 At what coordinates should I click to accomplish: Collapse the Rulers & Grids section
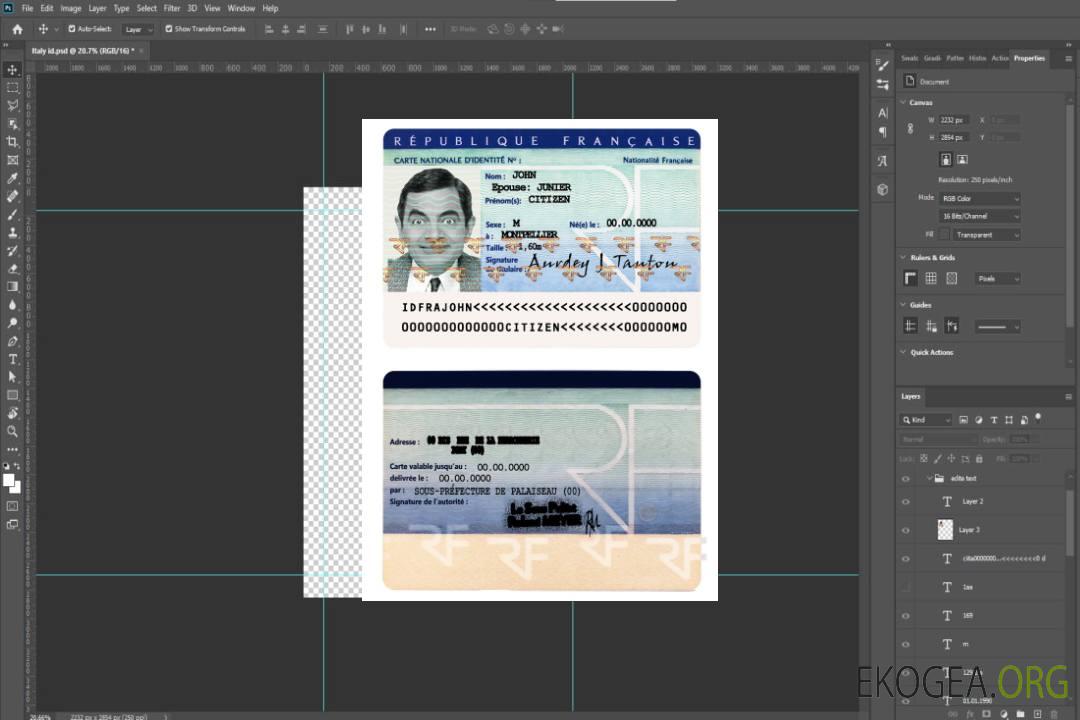coord(903,258)
